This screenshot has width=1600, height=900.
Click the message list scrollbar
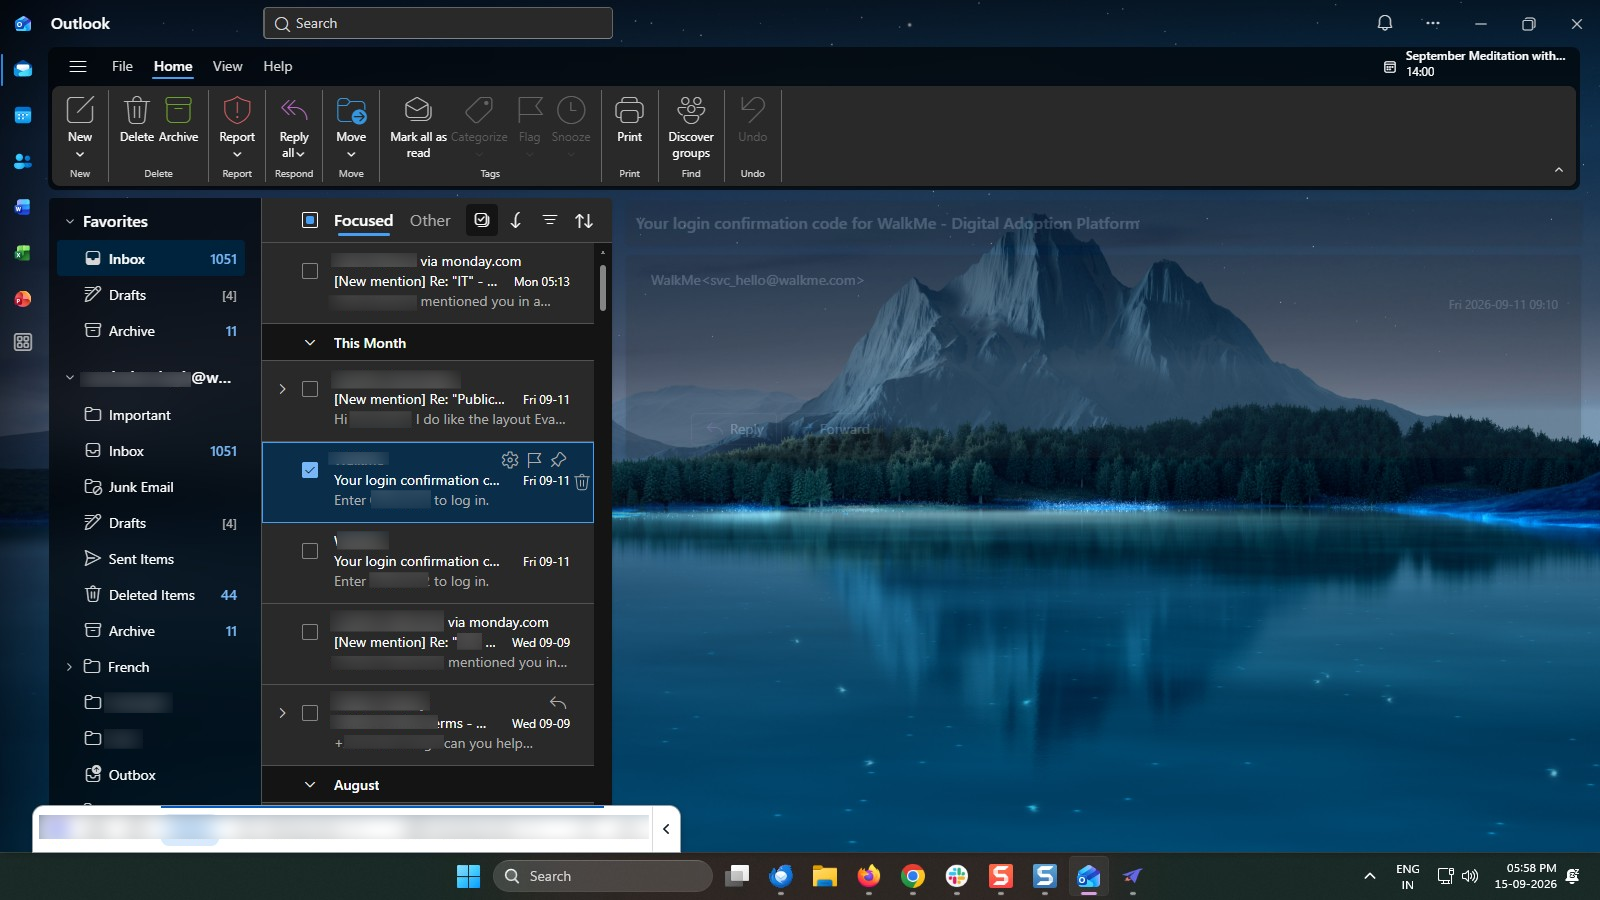point(602,287)
